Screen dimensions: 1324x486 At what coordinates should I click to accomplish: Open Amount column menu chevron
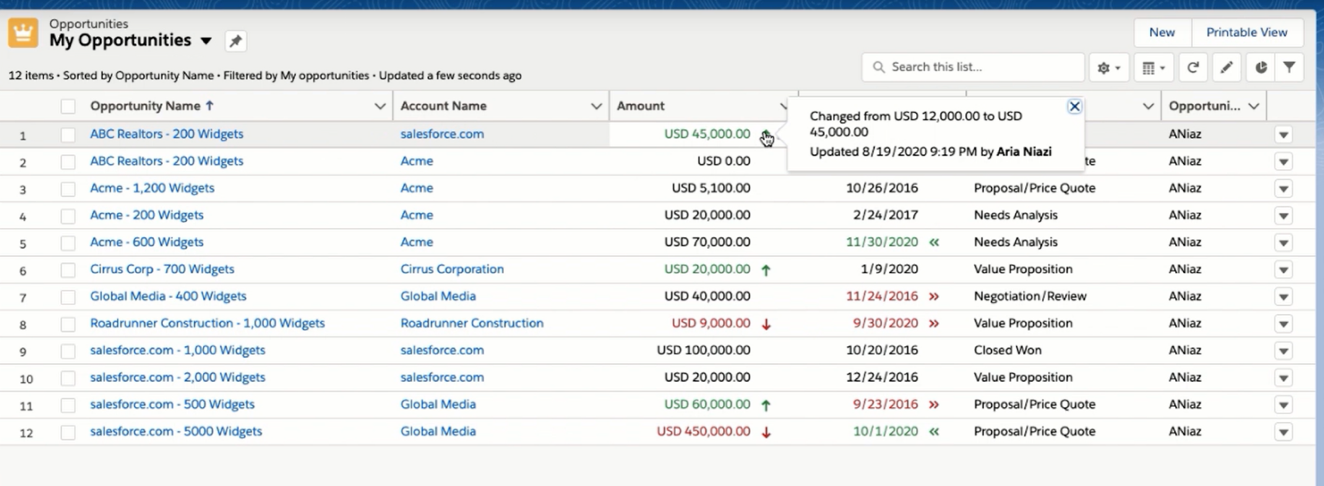[785, 106]
